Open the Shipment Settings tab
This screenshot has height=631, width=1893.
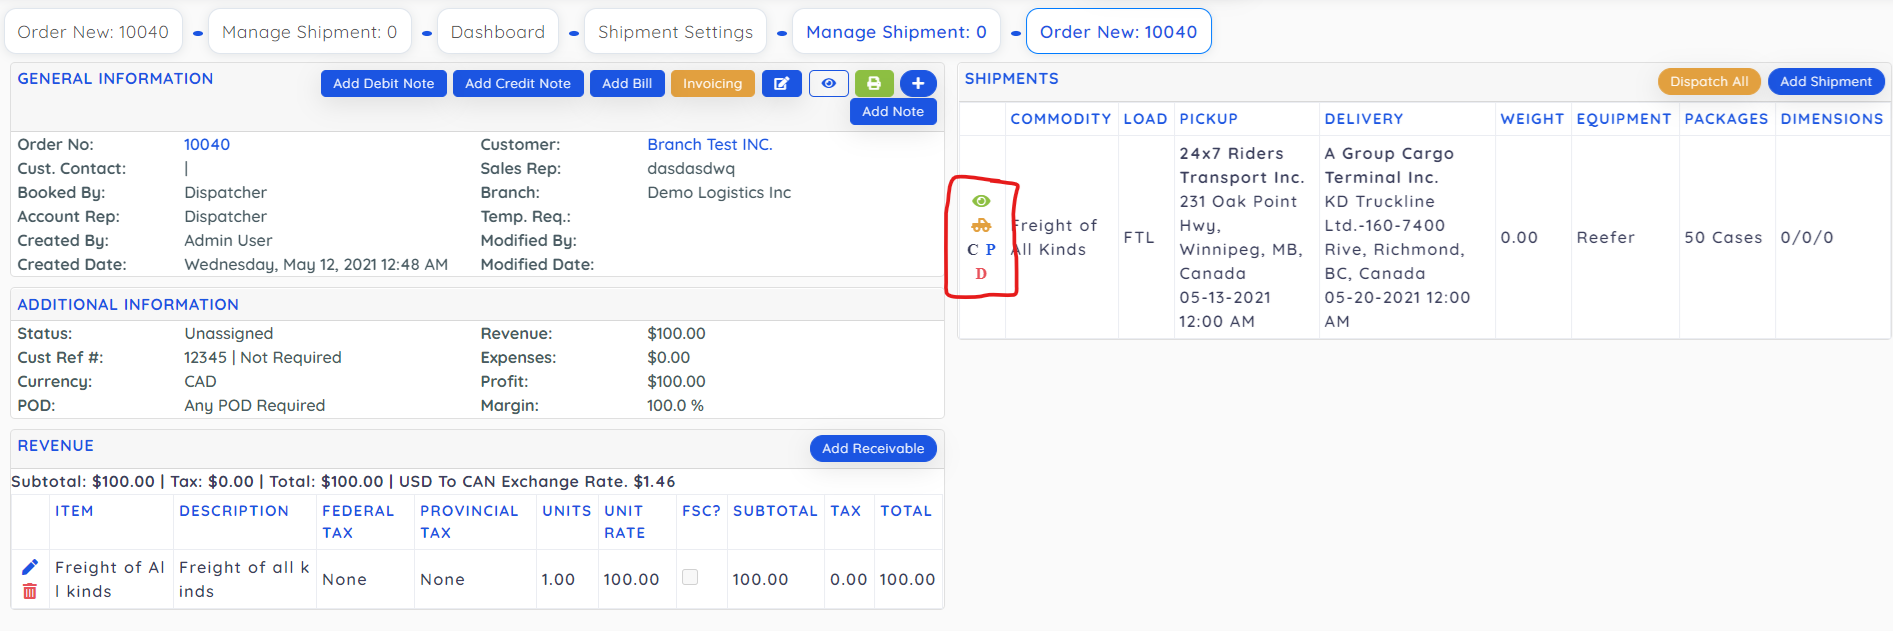pyautogui.click(x=675, y=32)
